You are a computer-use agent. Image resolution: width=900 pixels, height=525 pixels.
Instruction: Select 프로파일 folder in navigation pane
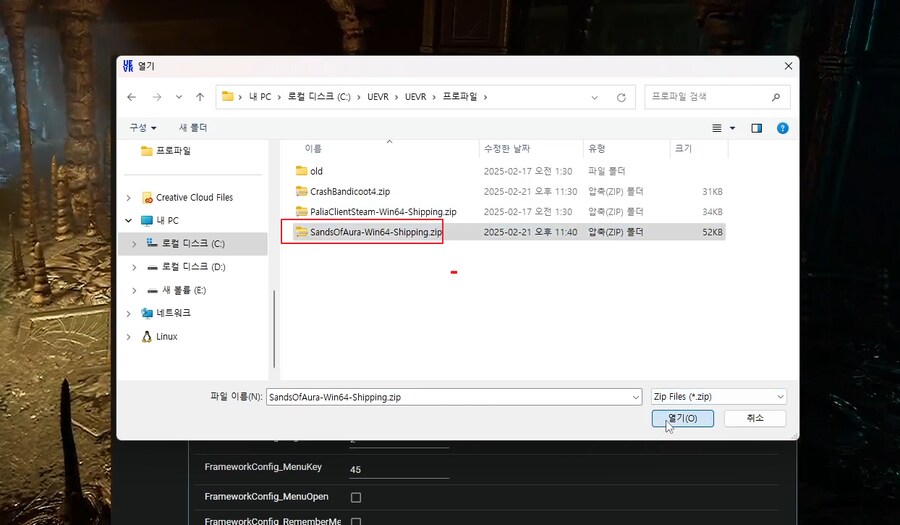click(173, 150)
